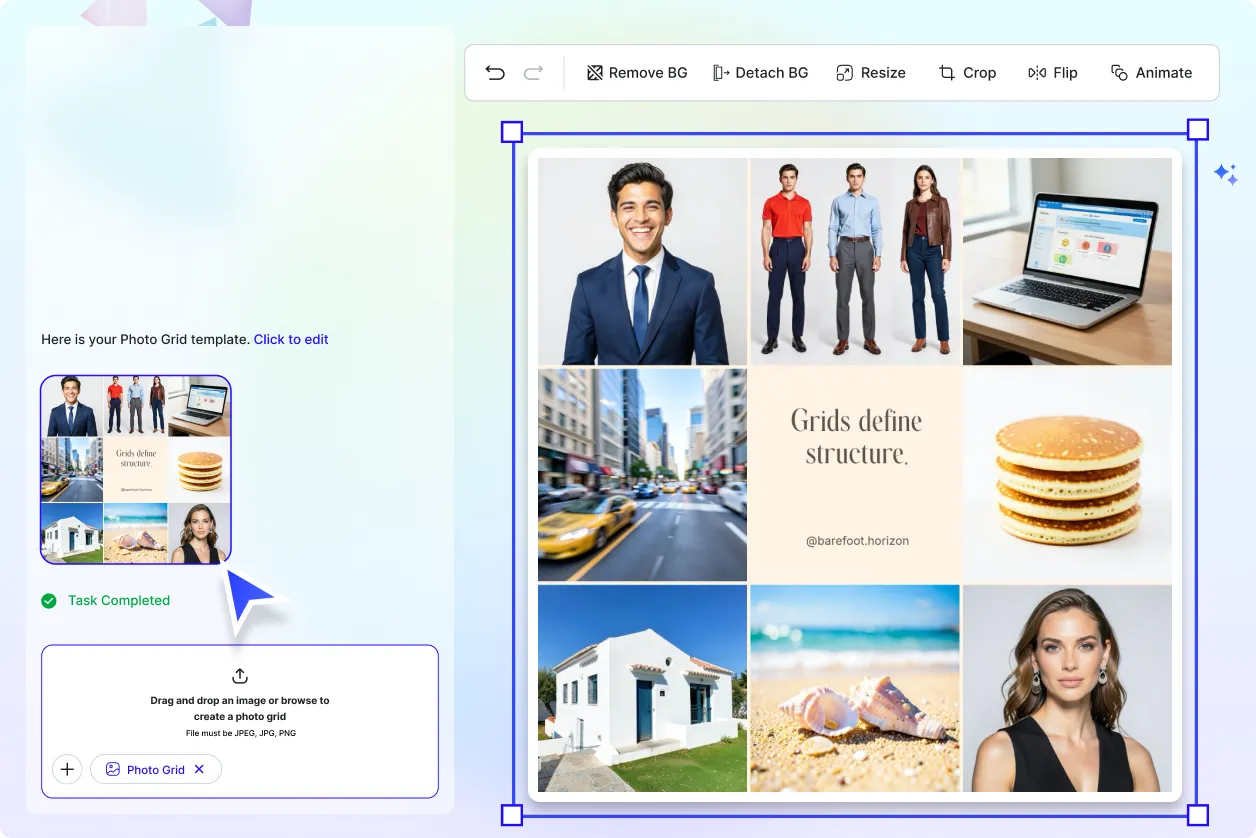The height and width of the screenshot is (838, 1256).
Task: Select the Flip tool
Action: pos(1052,72)
